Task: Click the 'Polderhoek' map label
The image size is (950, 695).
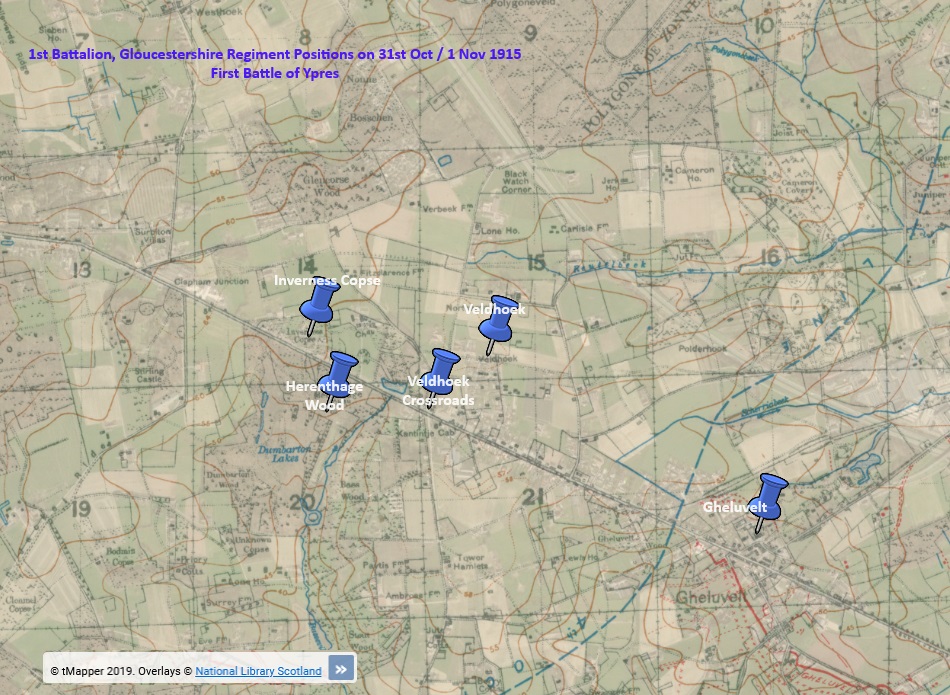Action: point(702,348)
